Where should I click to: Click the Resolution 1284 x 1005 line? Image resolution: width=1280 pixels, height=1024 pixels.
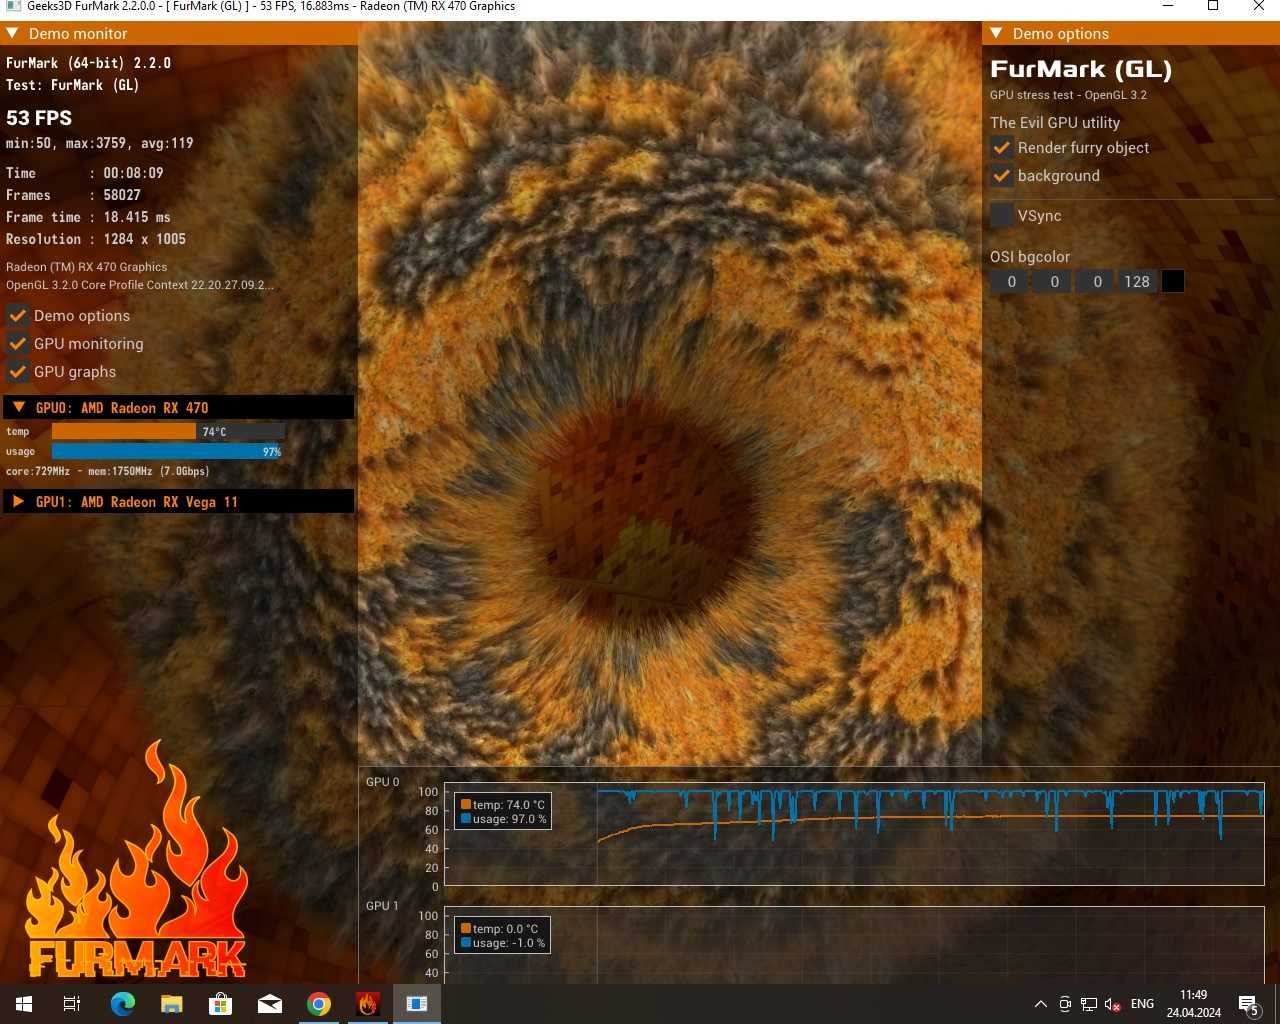[x=96, y=239]
